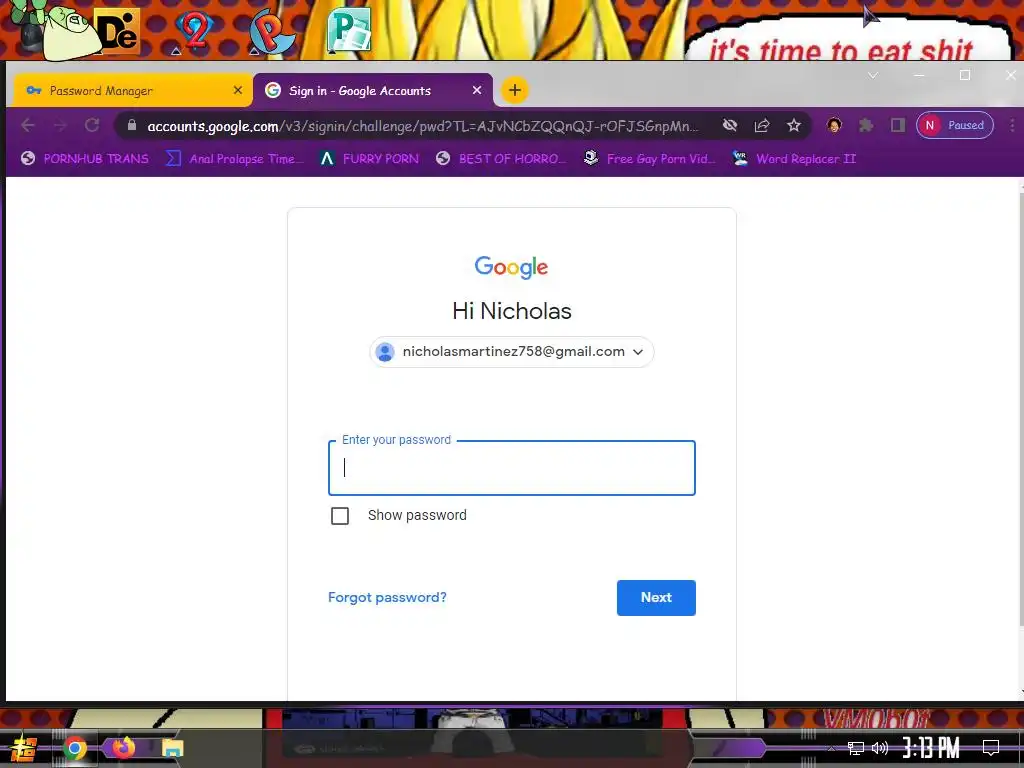Screen dimensions: 1024x768
Task: Open the Extensions puzzle menu
Action: [866, 125]
